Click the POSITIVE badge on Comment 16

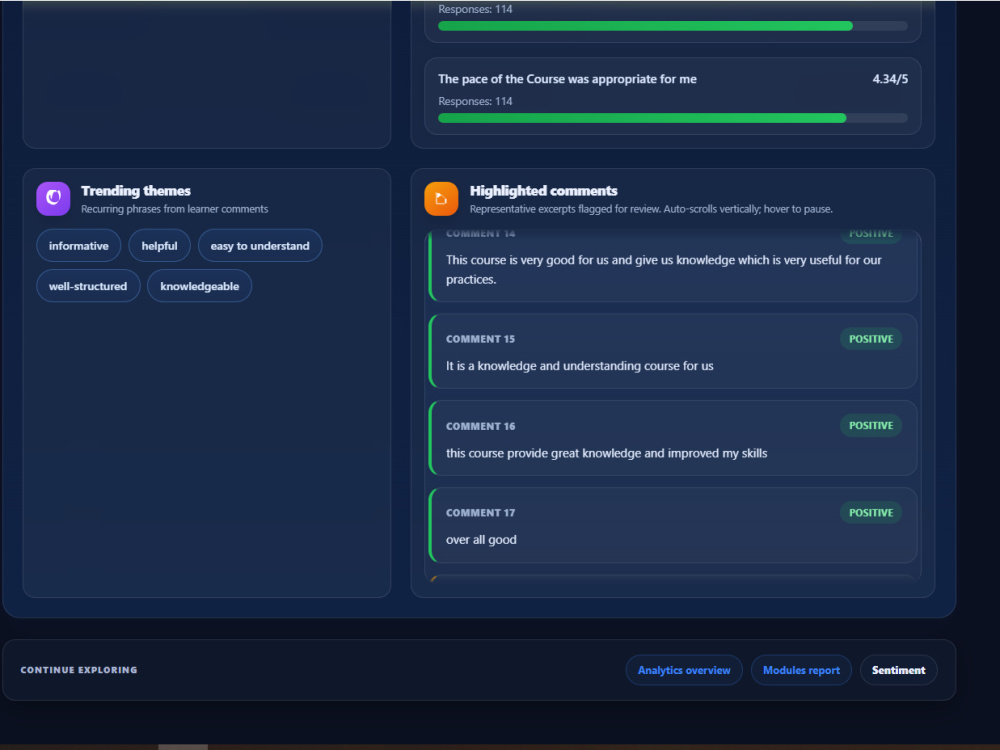pyautogui.click(x=871, y=425)
